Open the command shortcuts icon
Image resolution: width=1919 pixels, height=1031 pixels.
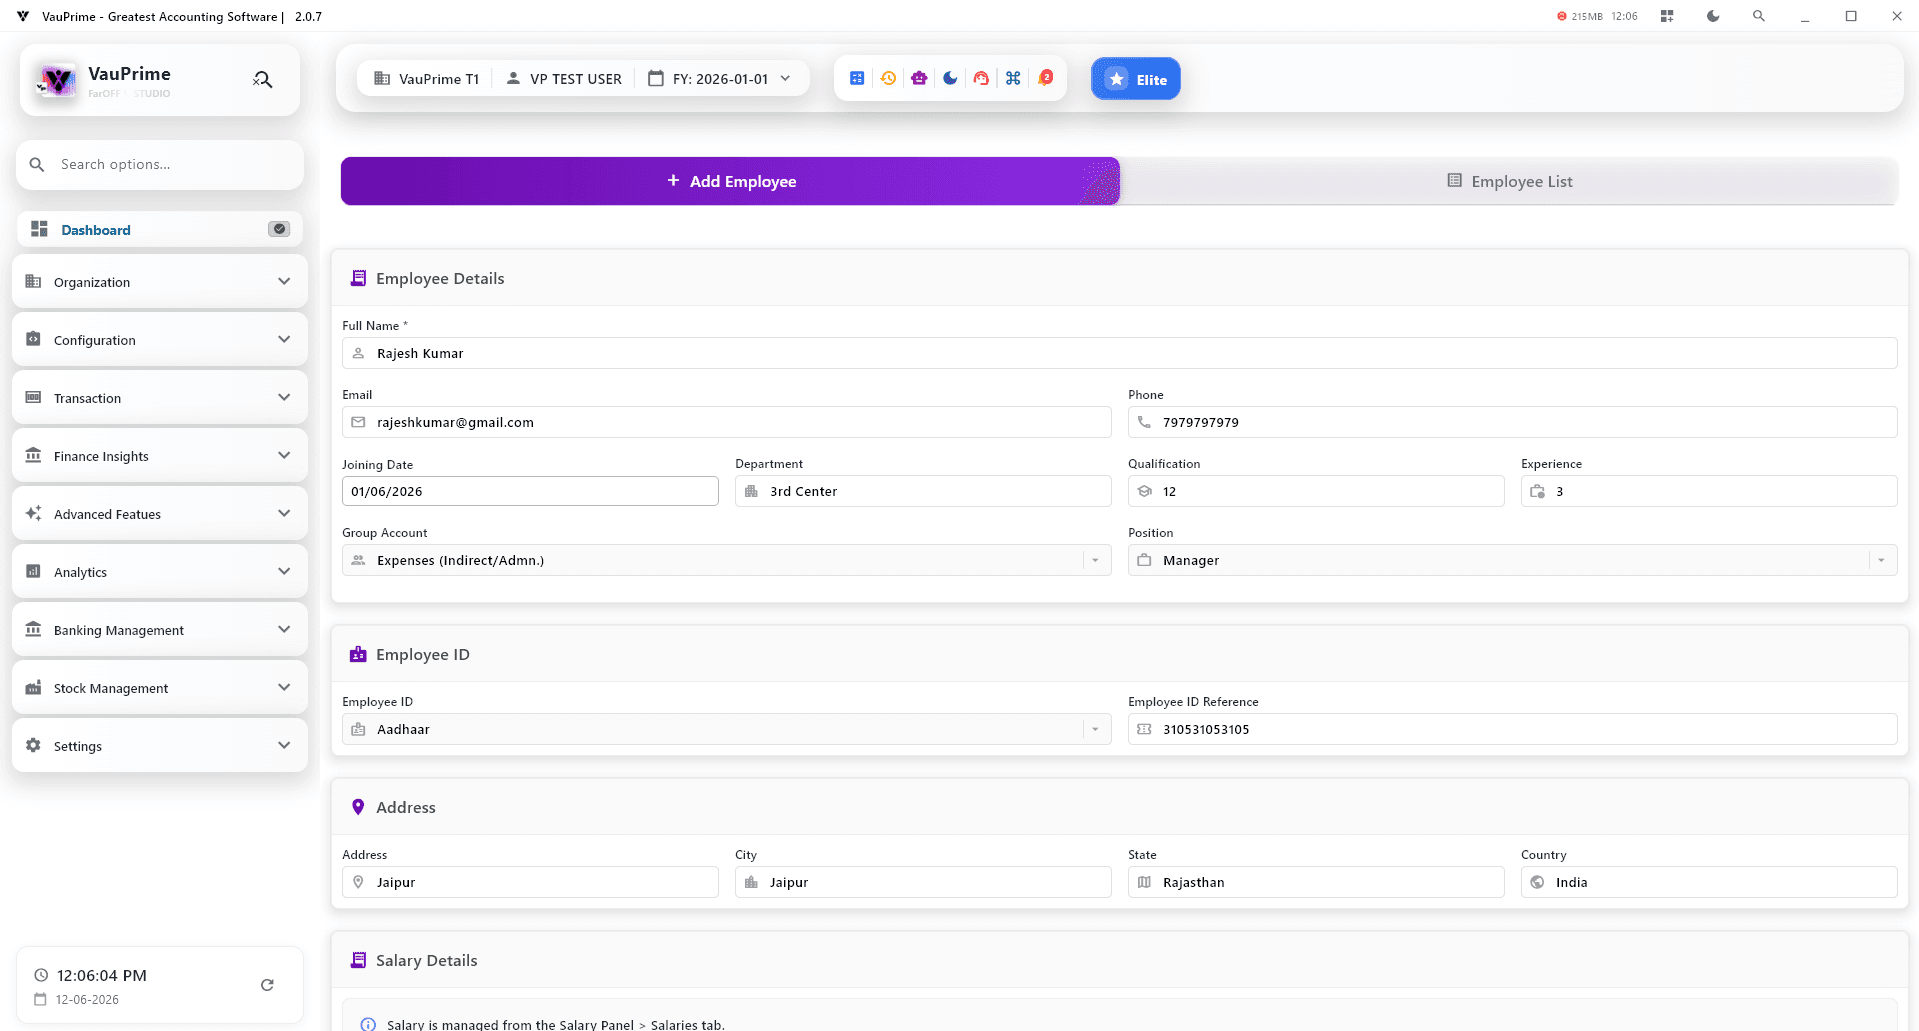(1013, 78)
